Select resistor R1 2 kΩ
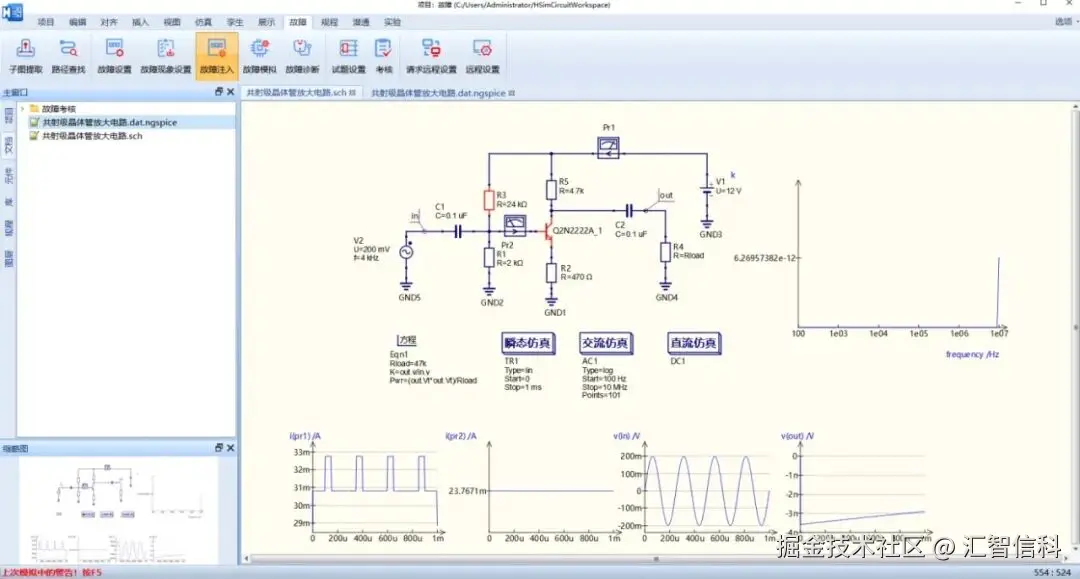This screenshot has width=1080, height=579. (x=489, y=257)
